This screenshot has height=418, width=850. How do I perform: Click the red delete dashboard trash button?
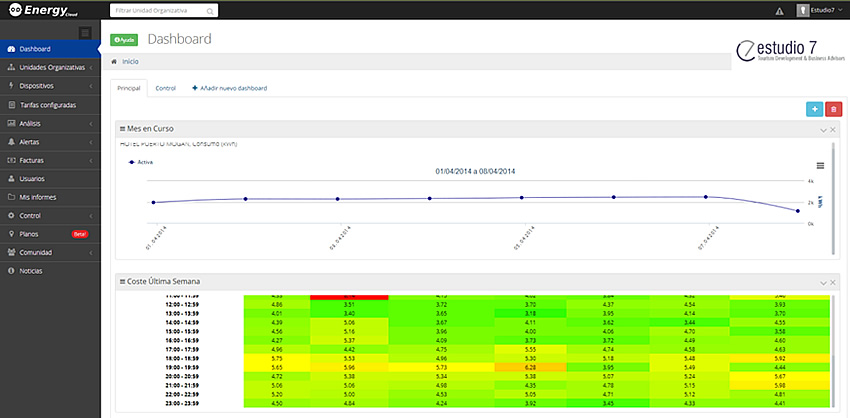[833, 108]
